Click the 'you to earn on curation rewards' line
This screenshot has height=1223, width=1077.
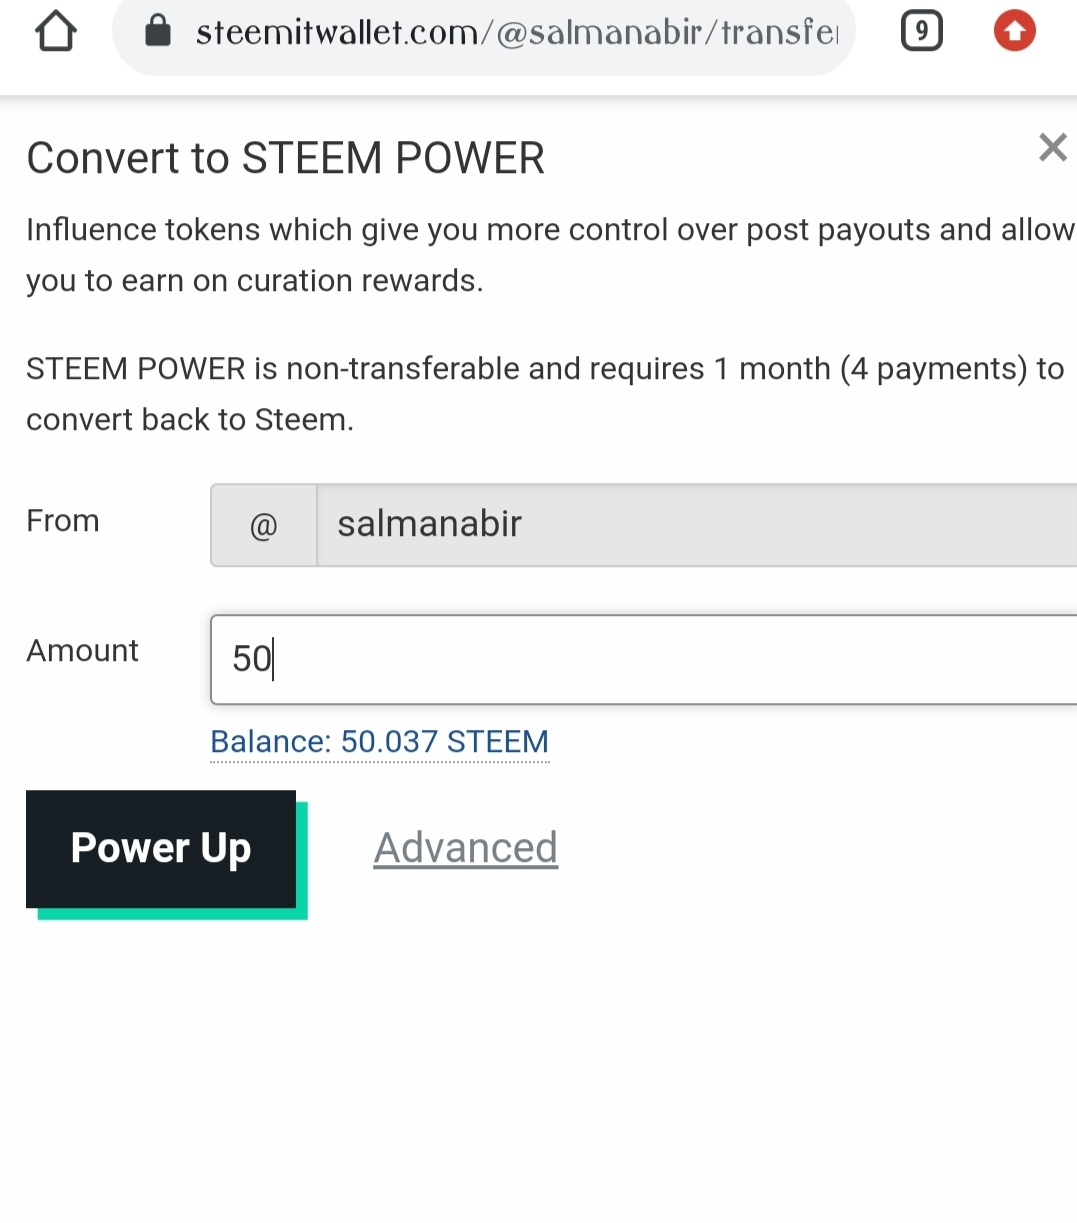pyautogui.click(x=254, y=281)
